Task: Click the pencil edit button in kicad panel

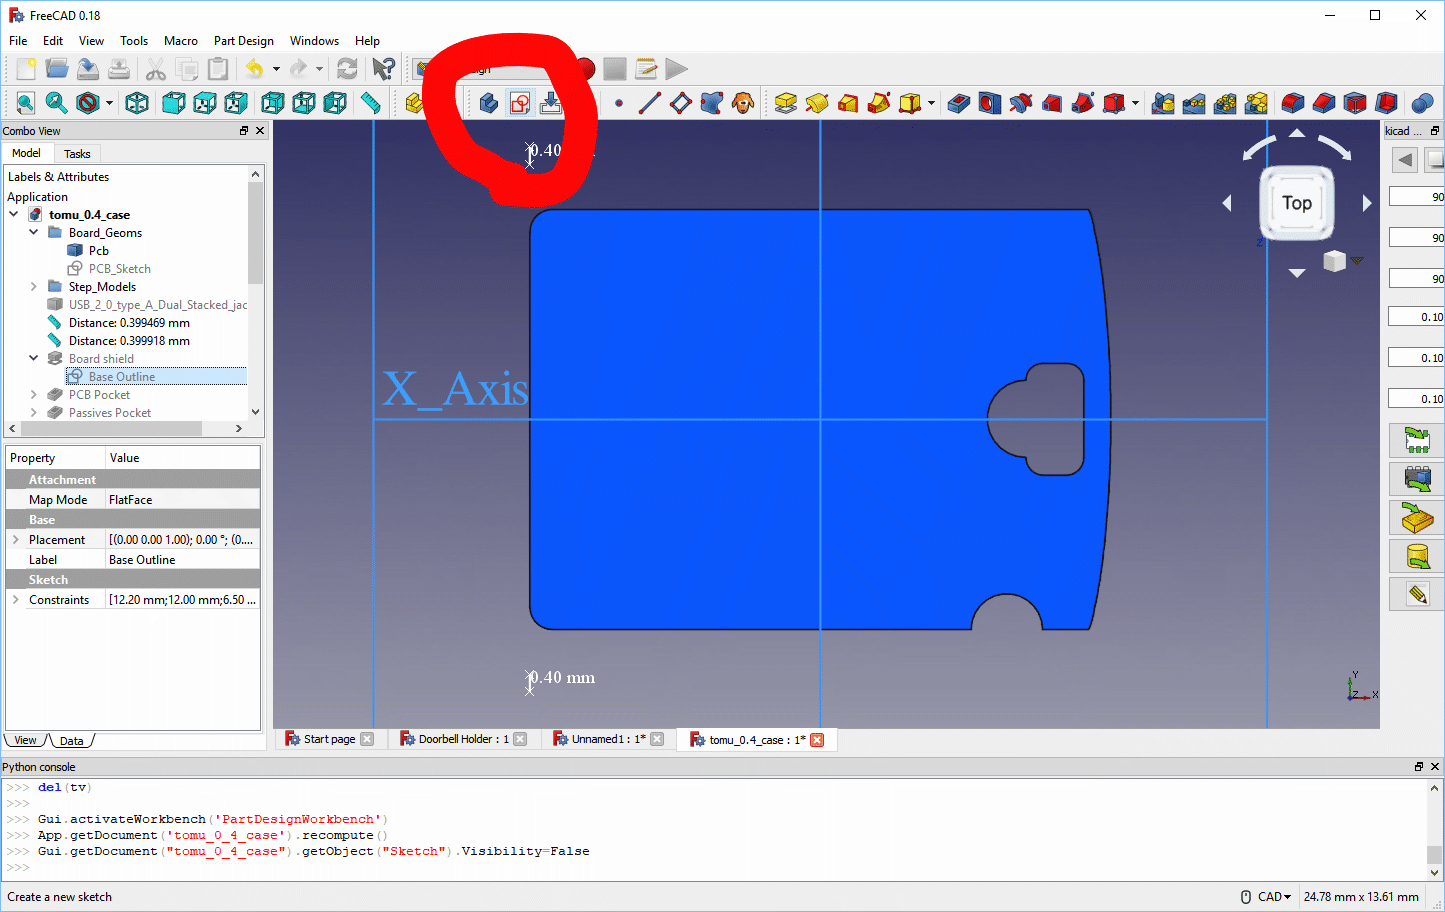Action: [x=1417, y=593]
